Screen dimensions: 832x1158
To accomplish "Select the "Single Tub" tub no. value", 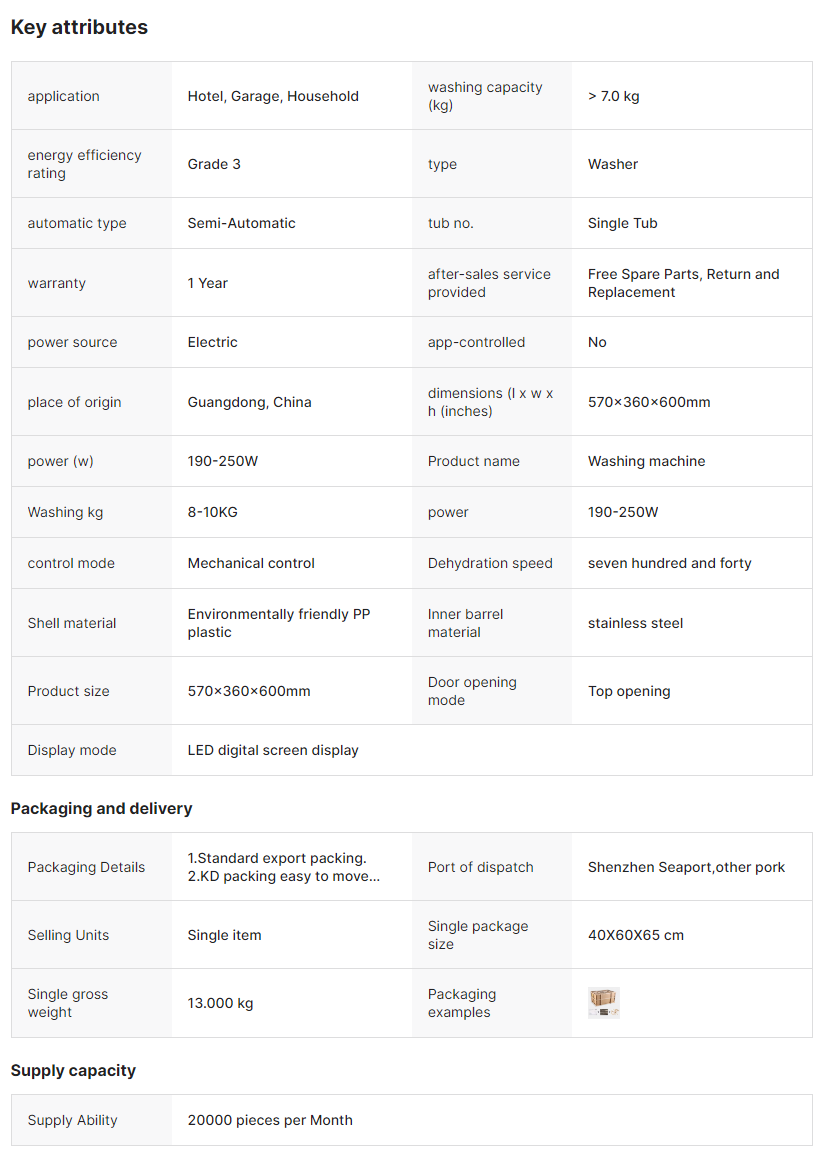I will click(622, 223).
